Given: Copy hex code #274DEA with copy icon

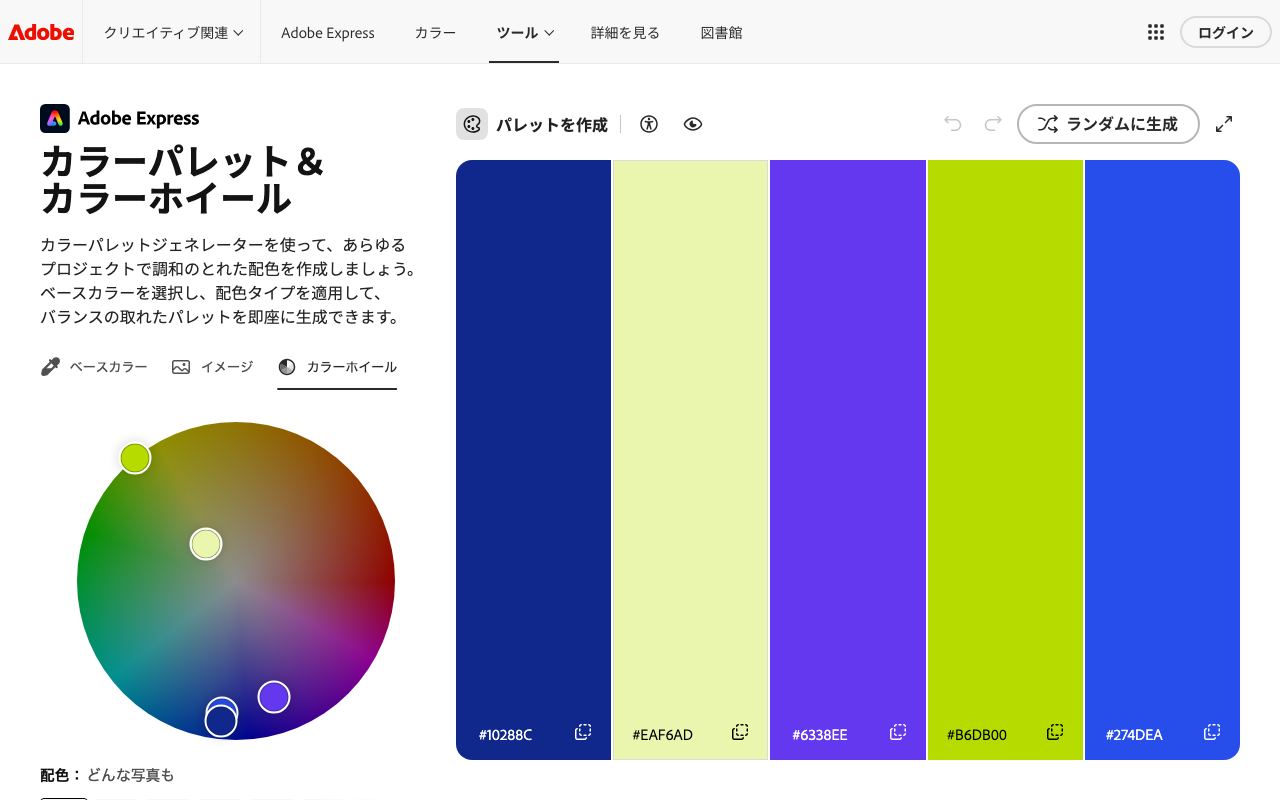Looking at the screenshot, I should 1212,732.
